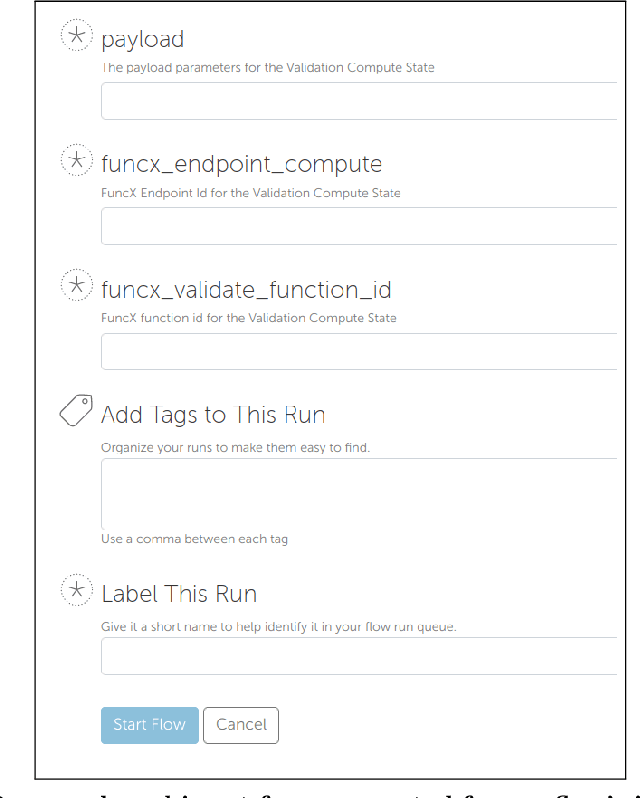Click the Add Tags to This Run heading

[x=213, y=415]
